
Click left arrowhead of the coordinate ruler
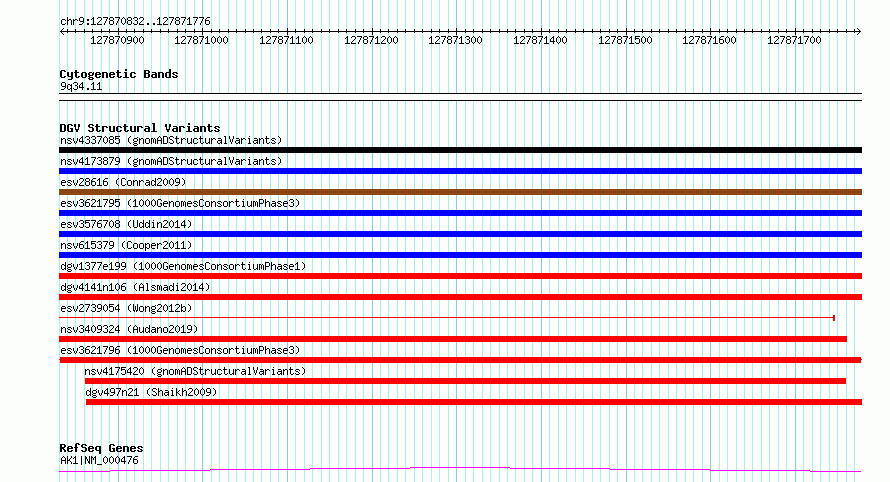tap(62, 32)
